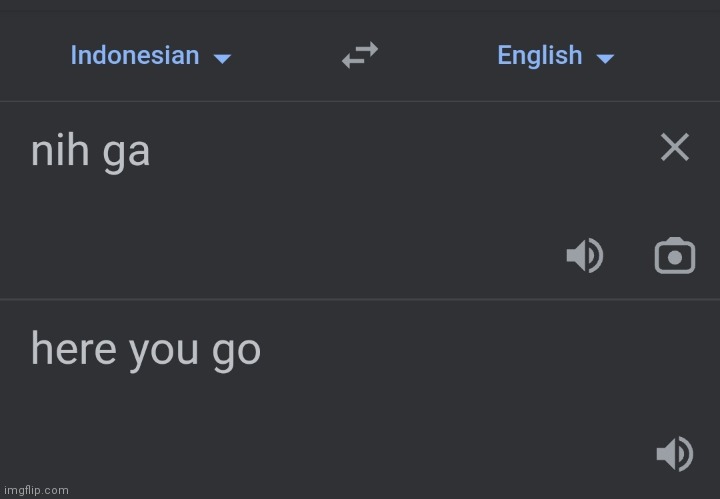Click the imgflip.com watermark
Screen dimensions: 720x499
click(x=36, y=491)
